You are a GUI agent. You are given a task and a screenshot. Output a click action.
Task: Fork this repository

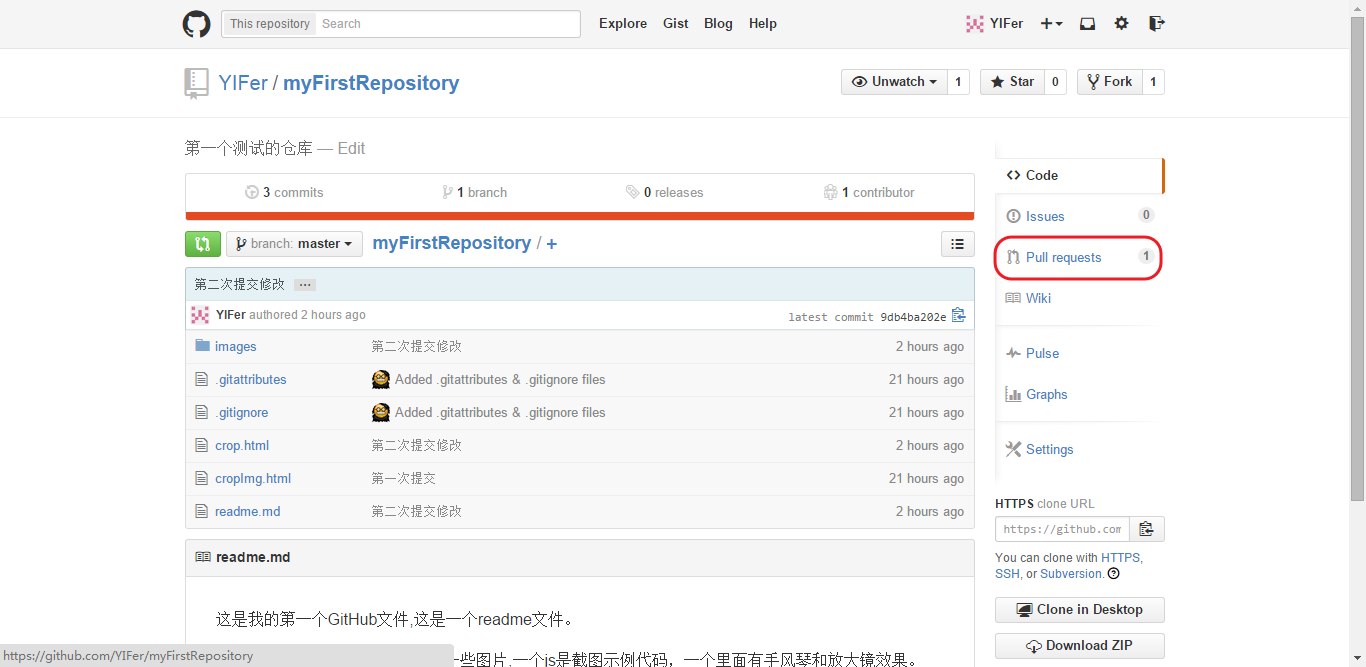(1109, 82)
